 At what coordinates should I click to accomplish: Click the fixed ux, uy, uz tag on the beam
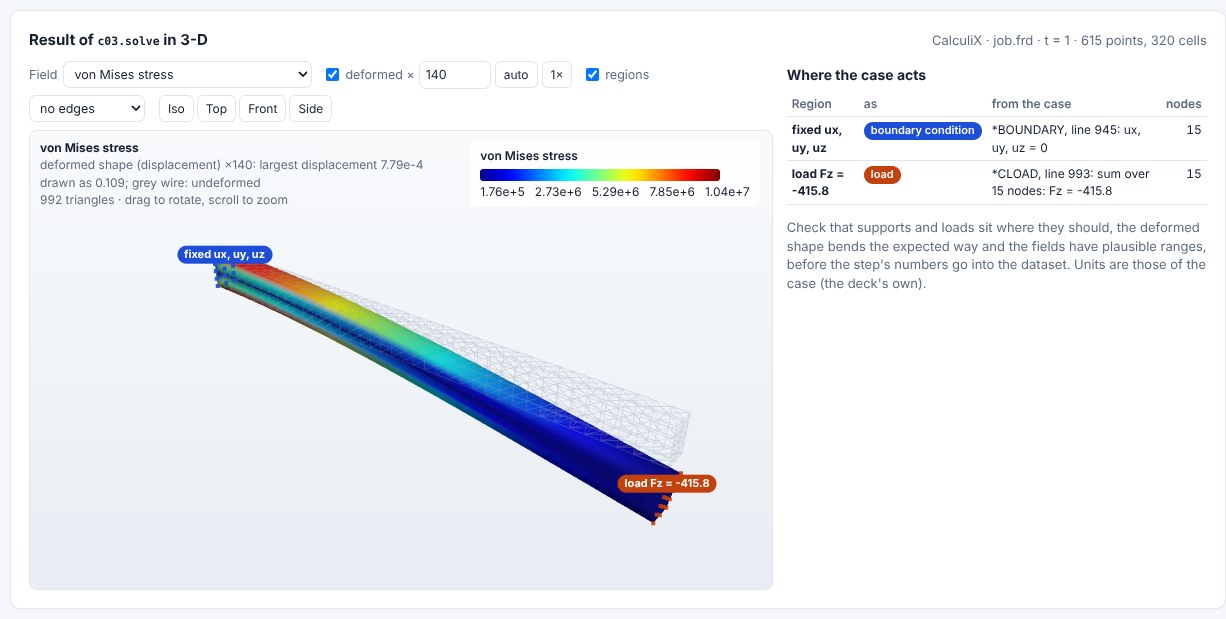(224, 255)
